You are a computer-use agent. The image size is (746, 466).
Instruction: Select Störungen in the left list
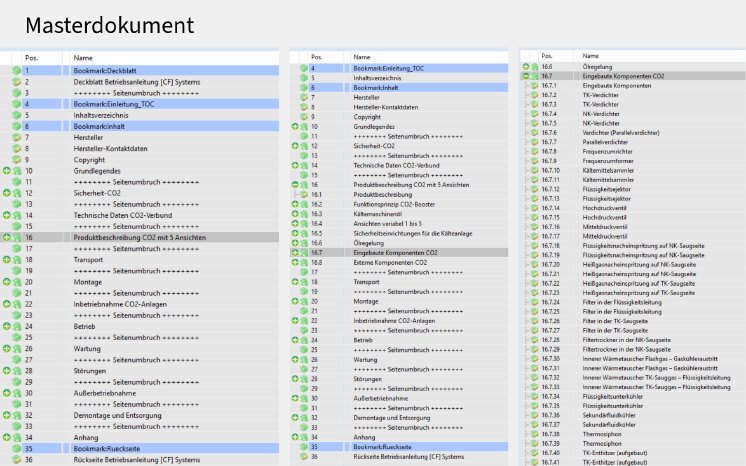tap(139, 371)
